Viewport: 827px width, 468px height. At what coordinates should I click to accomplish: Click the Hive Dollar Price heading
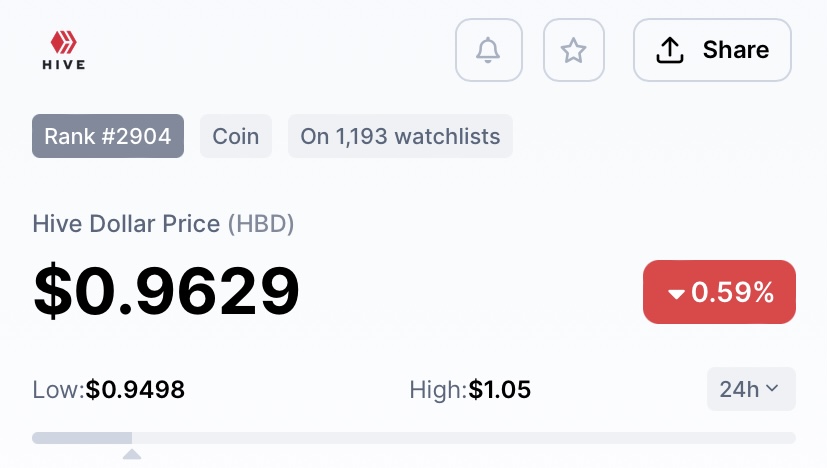(126, 224)
